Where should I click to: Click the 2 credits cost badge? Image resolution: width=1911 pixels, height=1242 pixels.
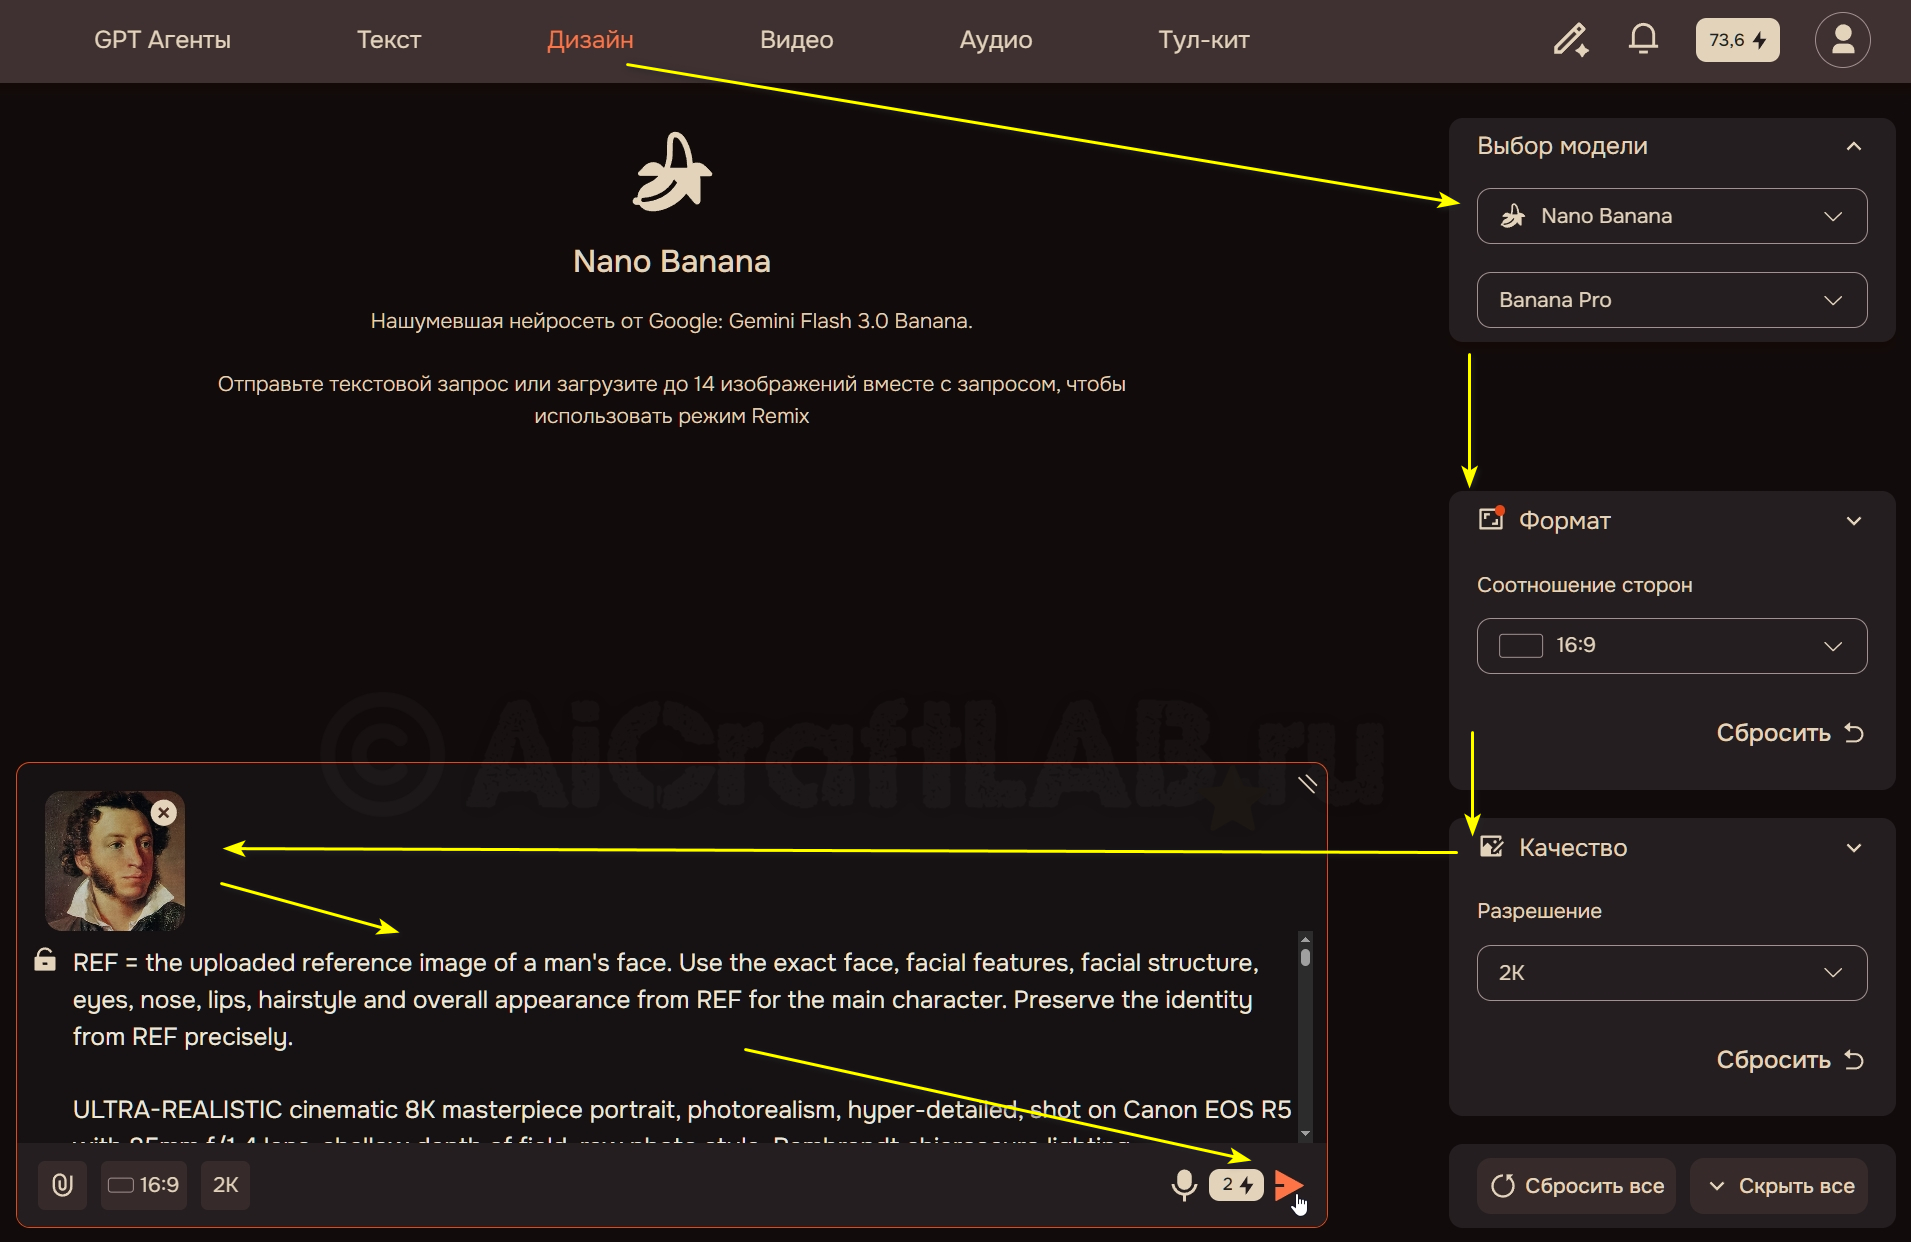pos(1236,1185)
